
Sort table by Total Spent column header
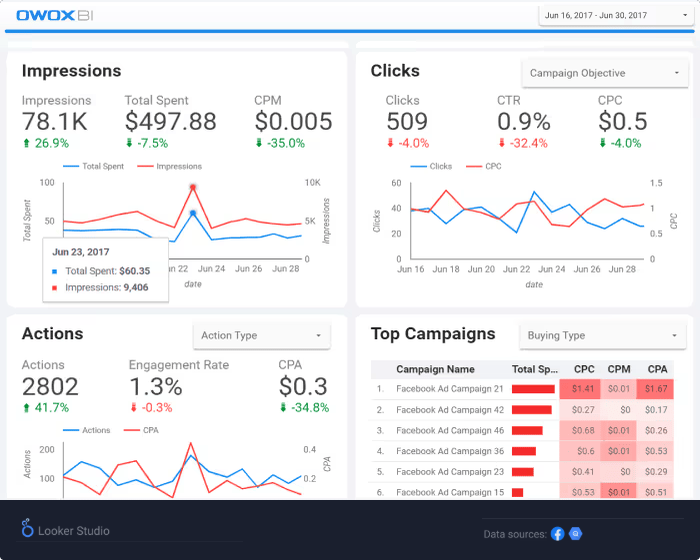534,369
